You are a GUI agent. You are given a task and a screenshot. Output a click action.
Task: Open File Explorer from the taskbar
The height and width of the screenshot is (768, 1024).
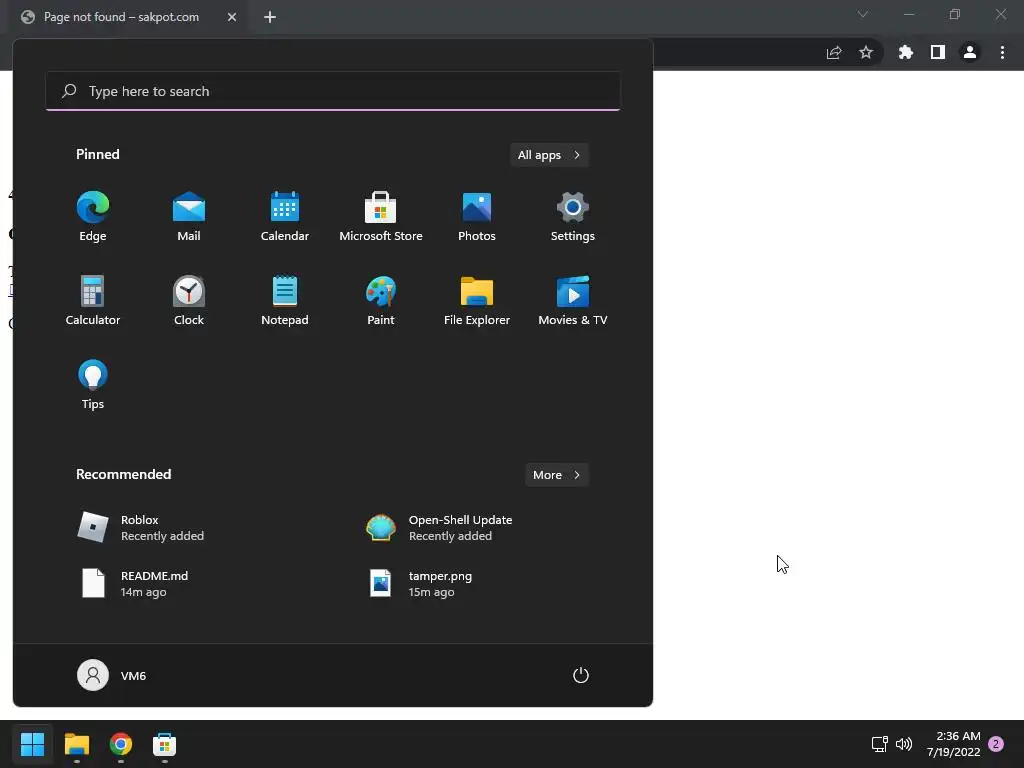pos(76,744)
